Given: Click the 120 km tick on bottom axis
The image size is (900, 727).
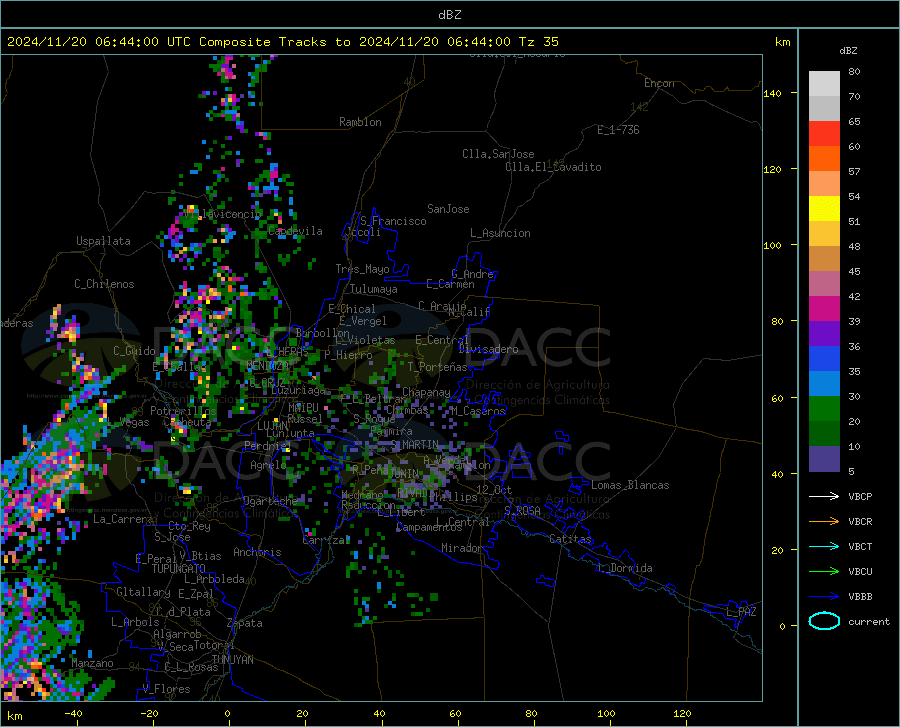Looking at the screenshot, I should click(x=682, y=713).
